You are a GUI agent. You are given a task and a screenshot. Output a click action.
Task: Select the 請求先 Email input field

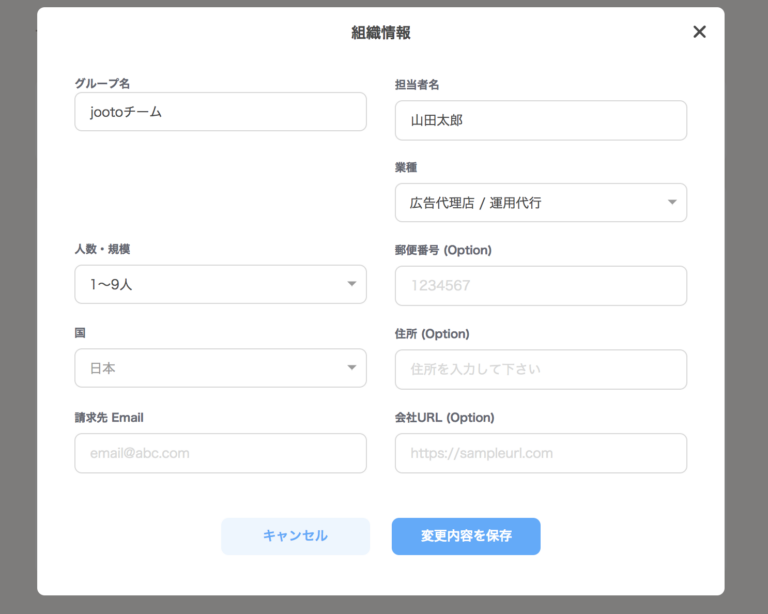(x=220, y=453)
